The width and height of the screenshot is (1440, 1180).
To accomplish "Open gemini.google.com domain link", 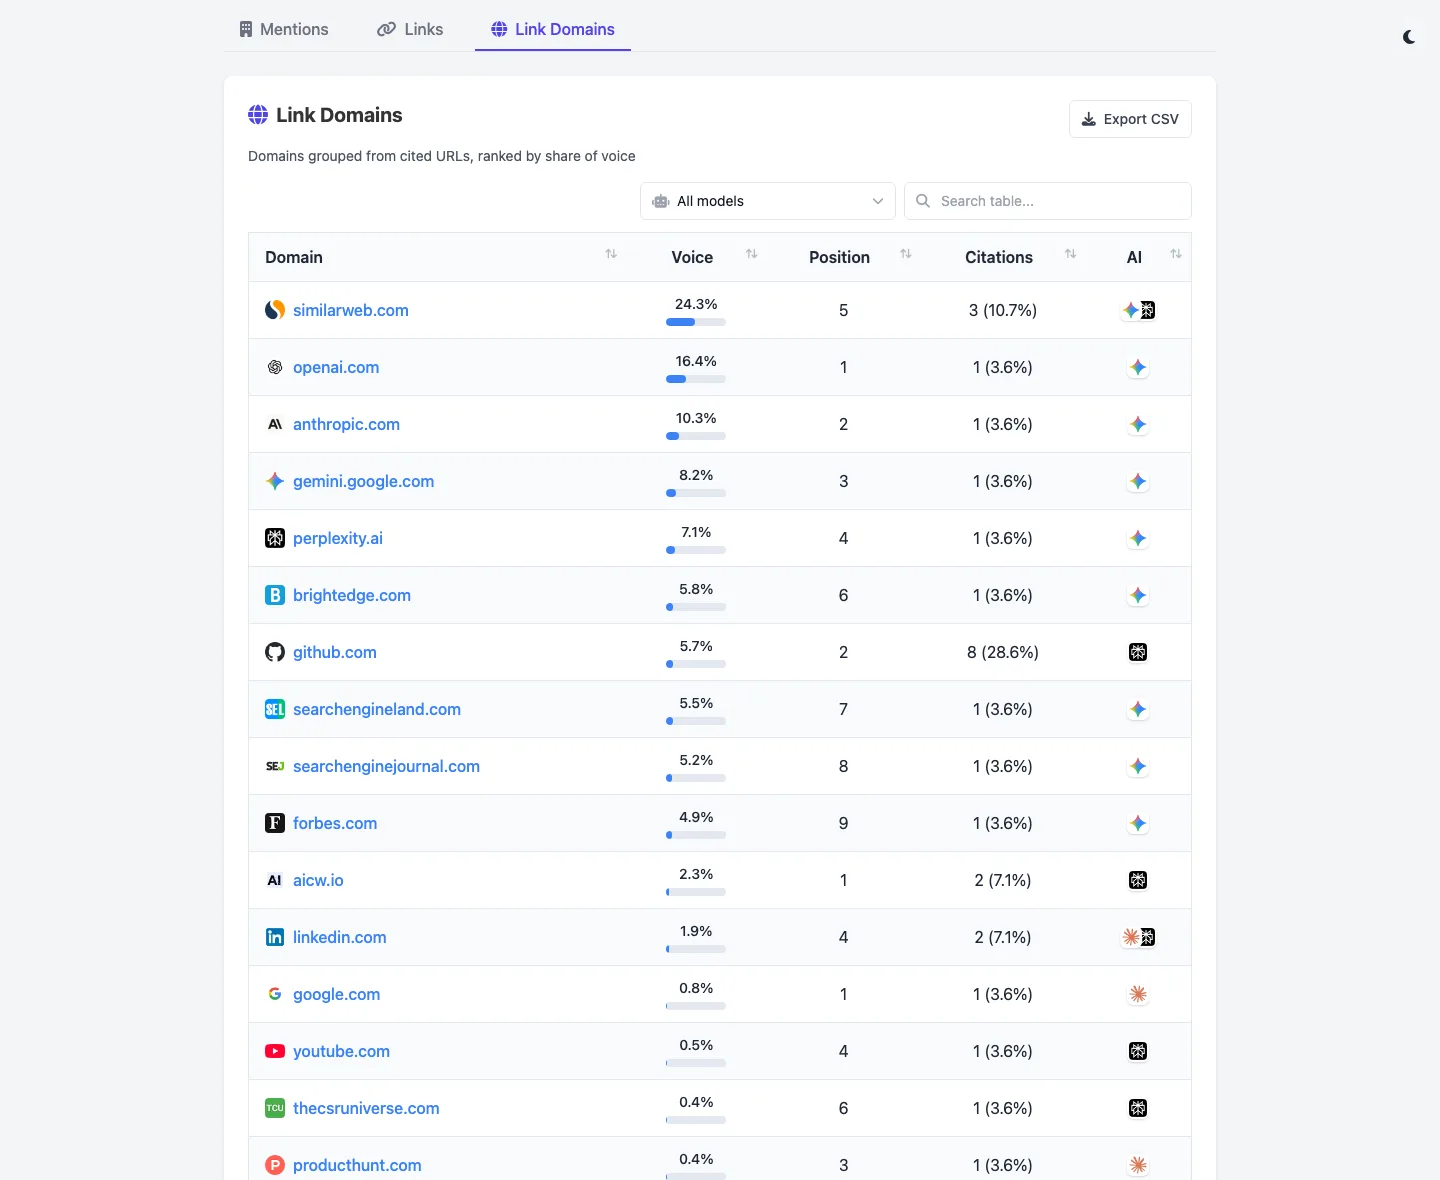I will [x=363, y=481].
